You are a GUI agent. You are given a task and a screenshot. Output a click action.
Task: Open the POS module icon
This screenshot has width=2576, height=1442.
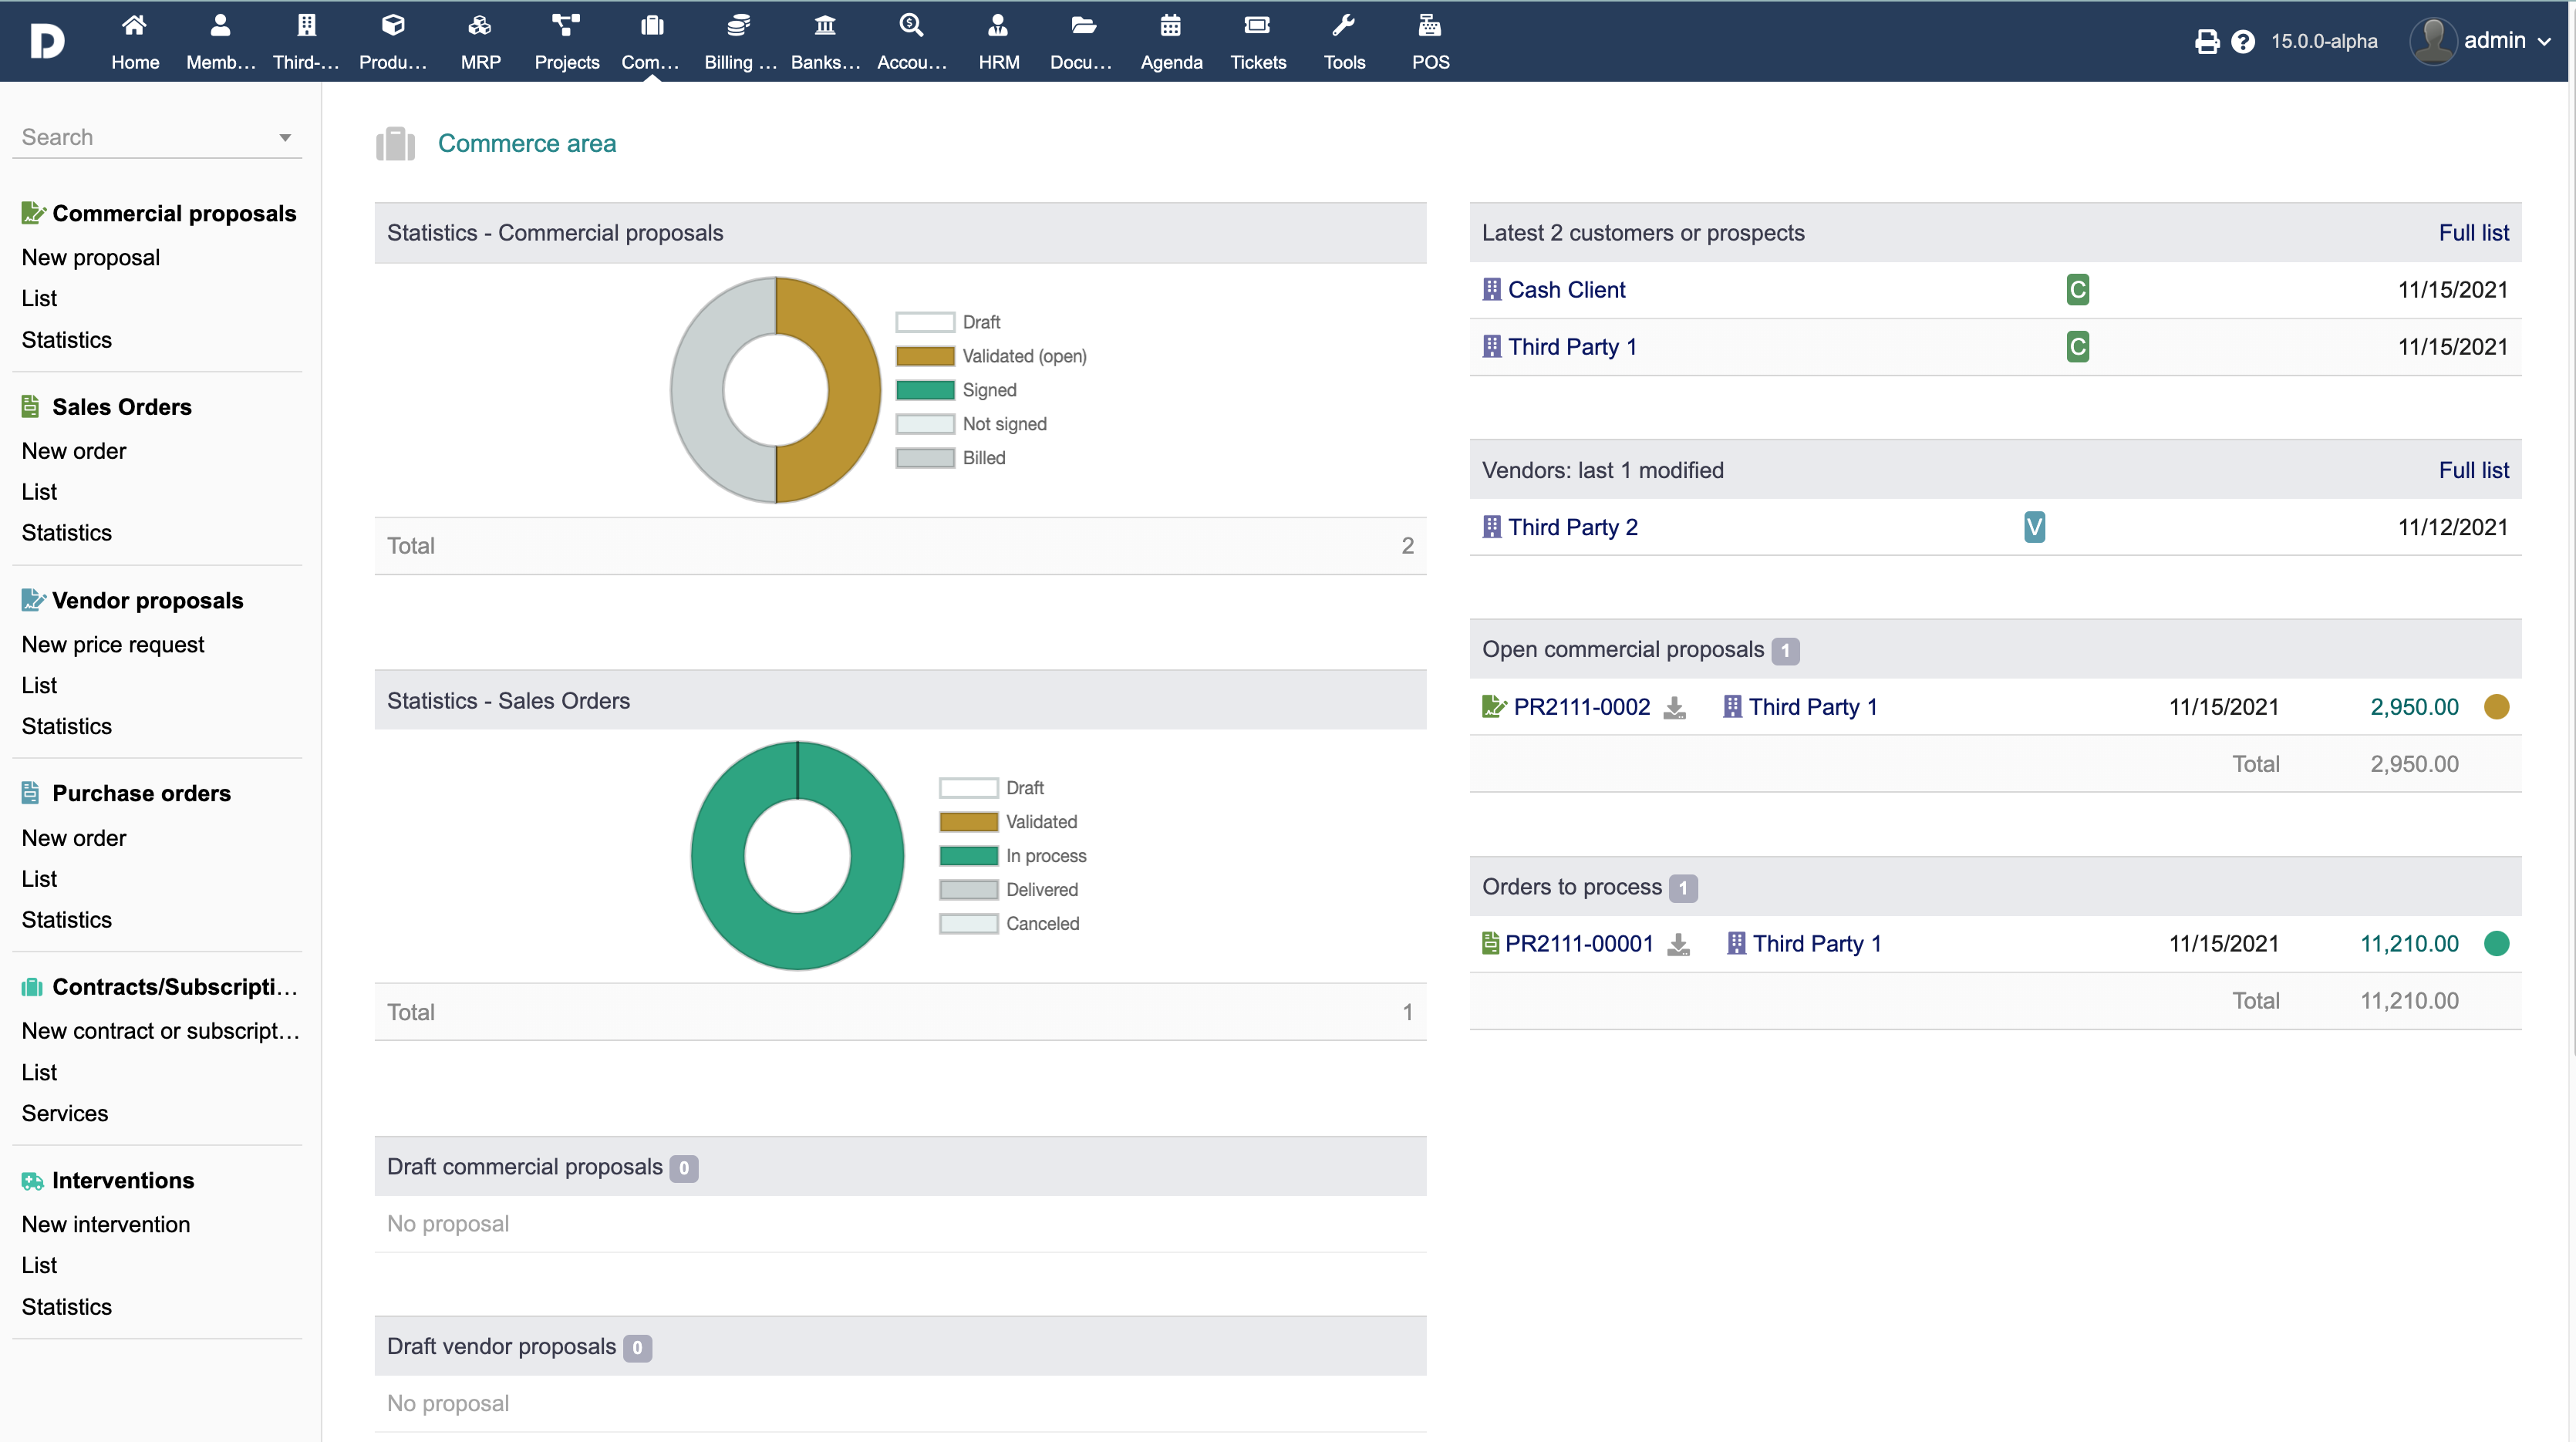tap(1430, 26)
